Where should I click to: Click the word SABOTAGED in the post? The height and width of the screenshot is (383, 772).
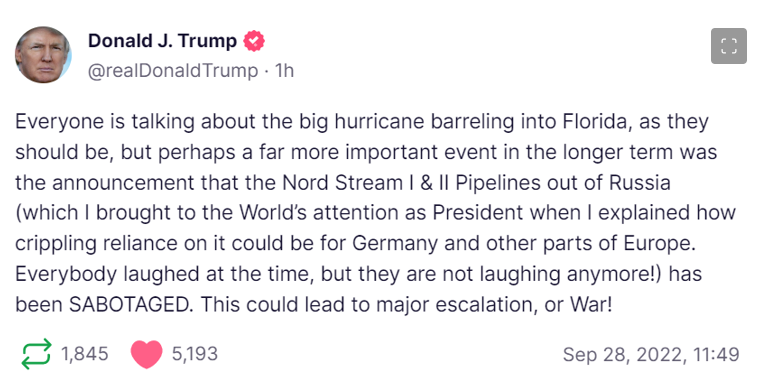point(128,305)
